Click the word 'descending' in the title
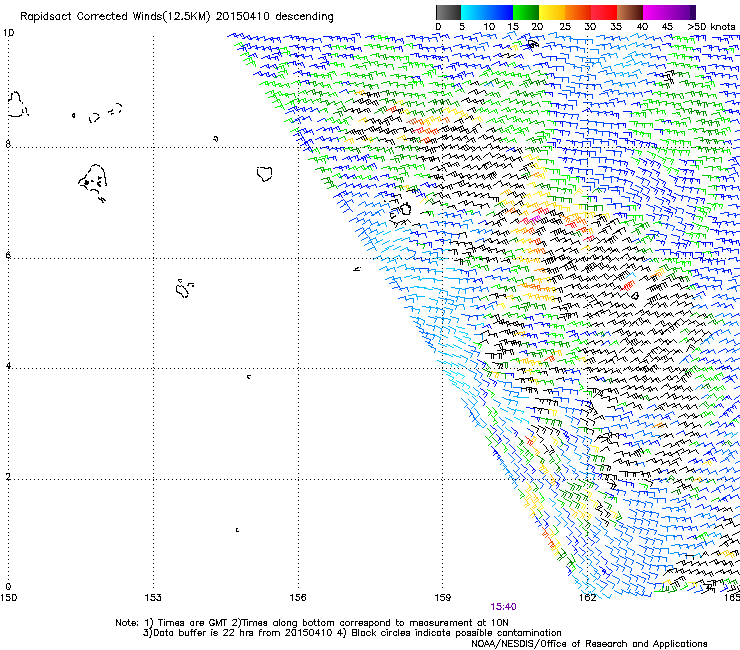The height and width of the screenshot is (650, 740). [304, 16]
